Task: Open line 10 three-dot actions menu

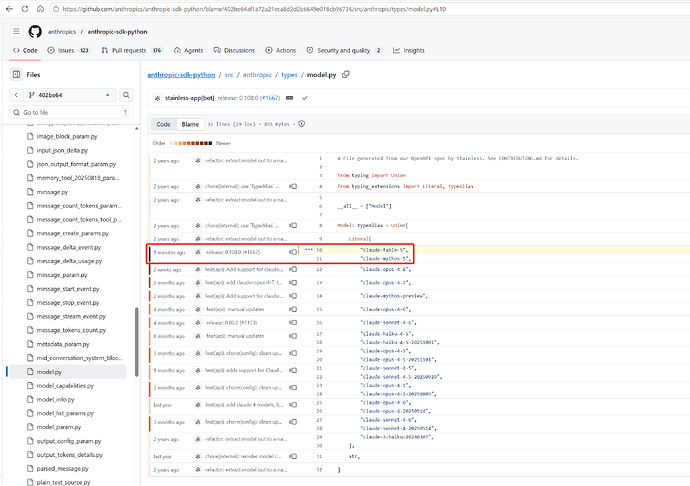Action: tap(309, 250)
